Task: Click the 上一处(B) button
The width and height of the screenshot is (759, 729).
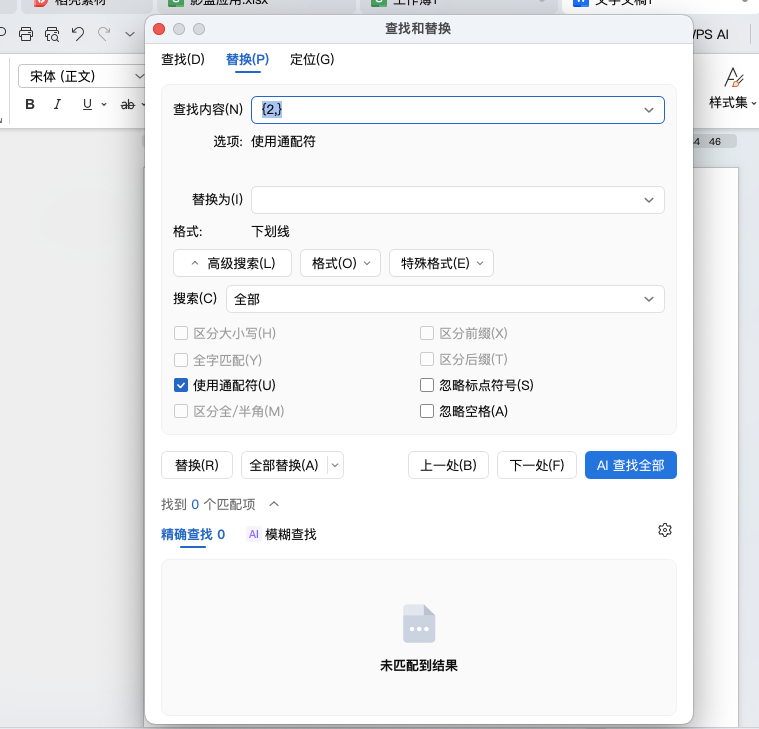Action: (448, 465)
